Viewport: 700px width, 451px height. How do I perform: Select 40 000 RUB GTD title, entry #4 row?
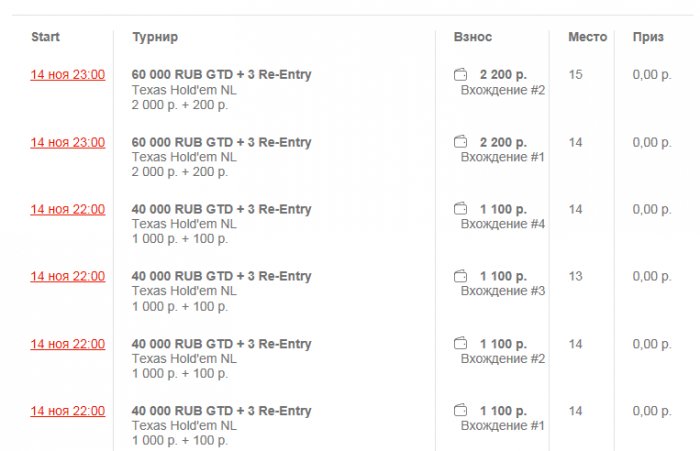(x=221, y=209)
